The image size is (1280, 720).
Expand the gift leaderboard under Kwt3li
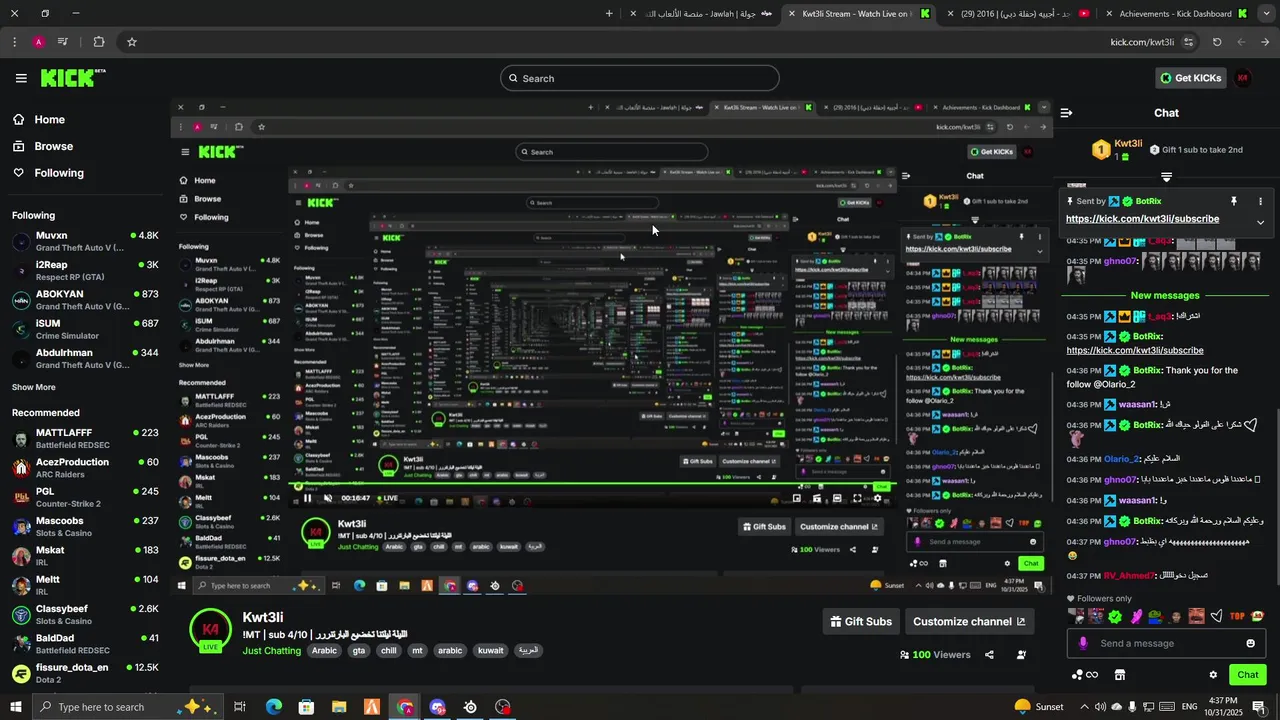click(1166, 177)
